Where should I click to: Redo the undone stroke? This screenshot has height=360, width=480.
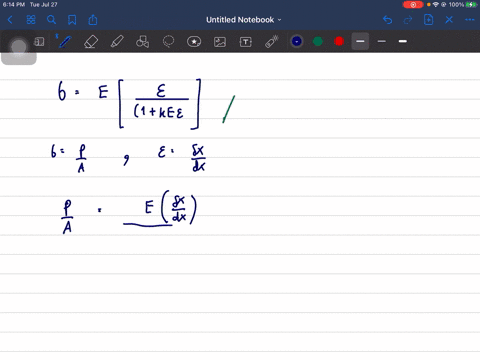[408, 20]
